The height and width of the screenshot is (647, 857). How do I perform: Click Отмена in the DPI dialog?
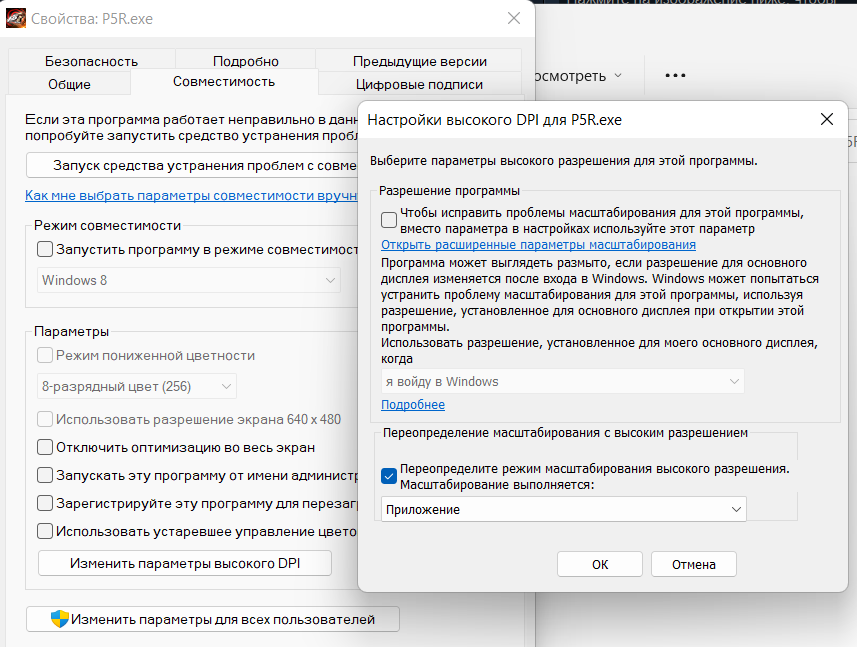pos(694,564)
